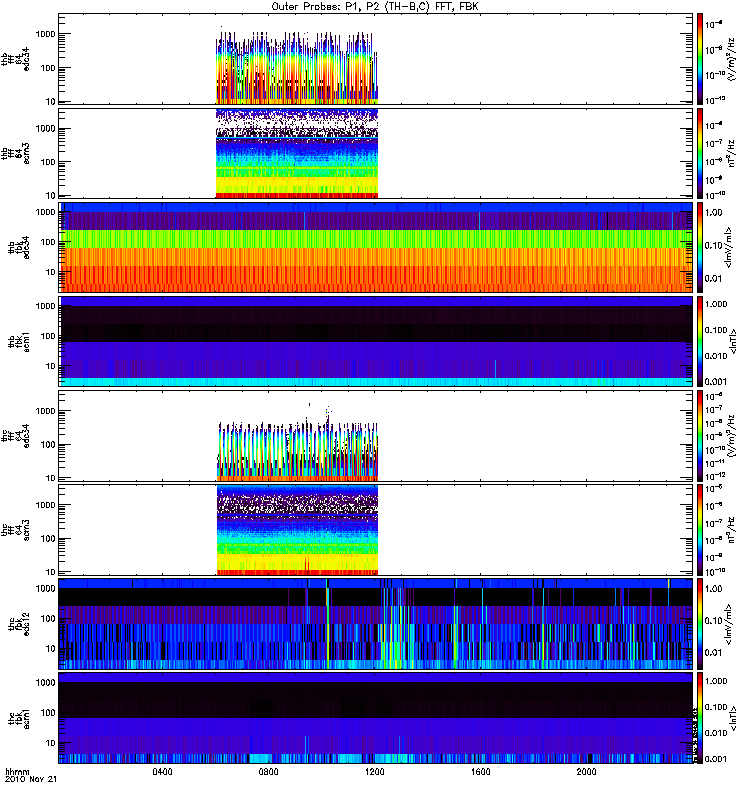The image size is (750, 800).
Task: Click the thc fbk scm1 y-axis title
Action: point(19,718)
